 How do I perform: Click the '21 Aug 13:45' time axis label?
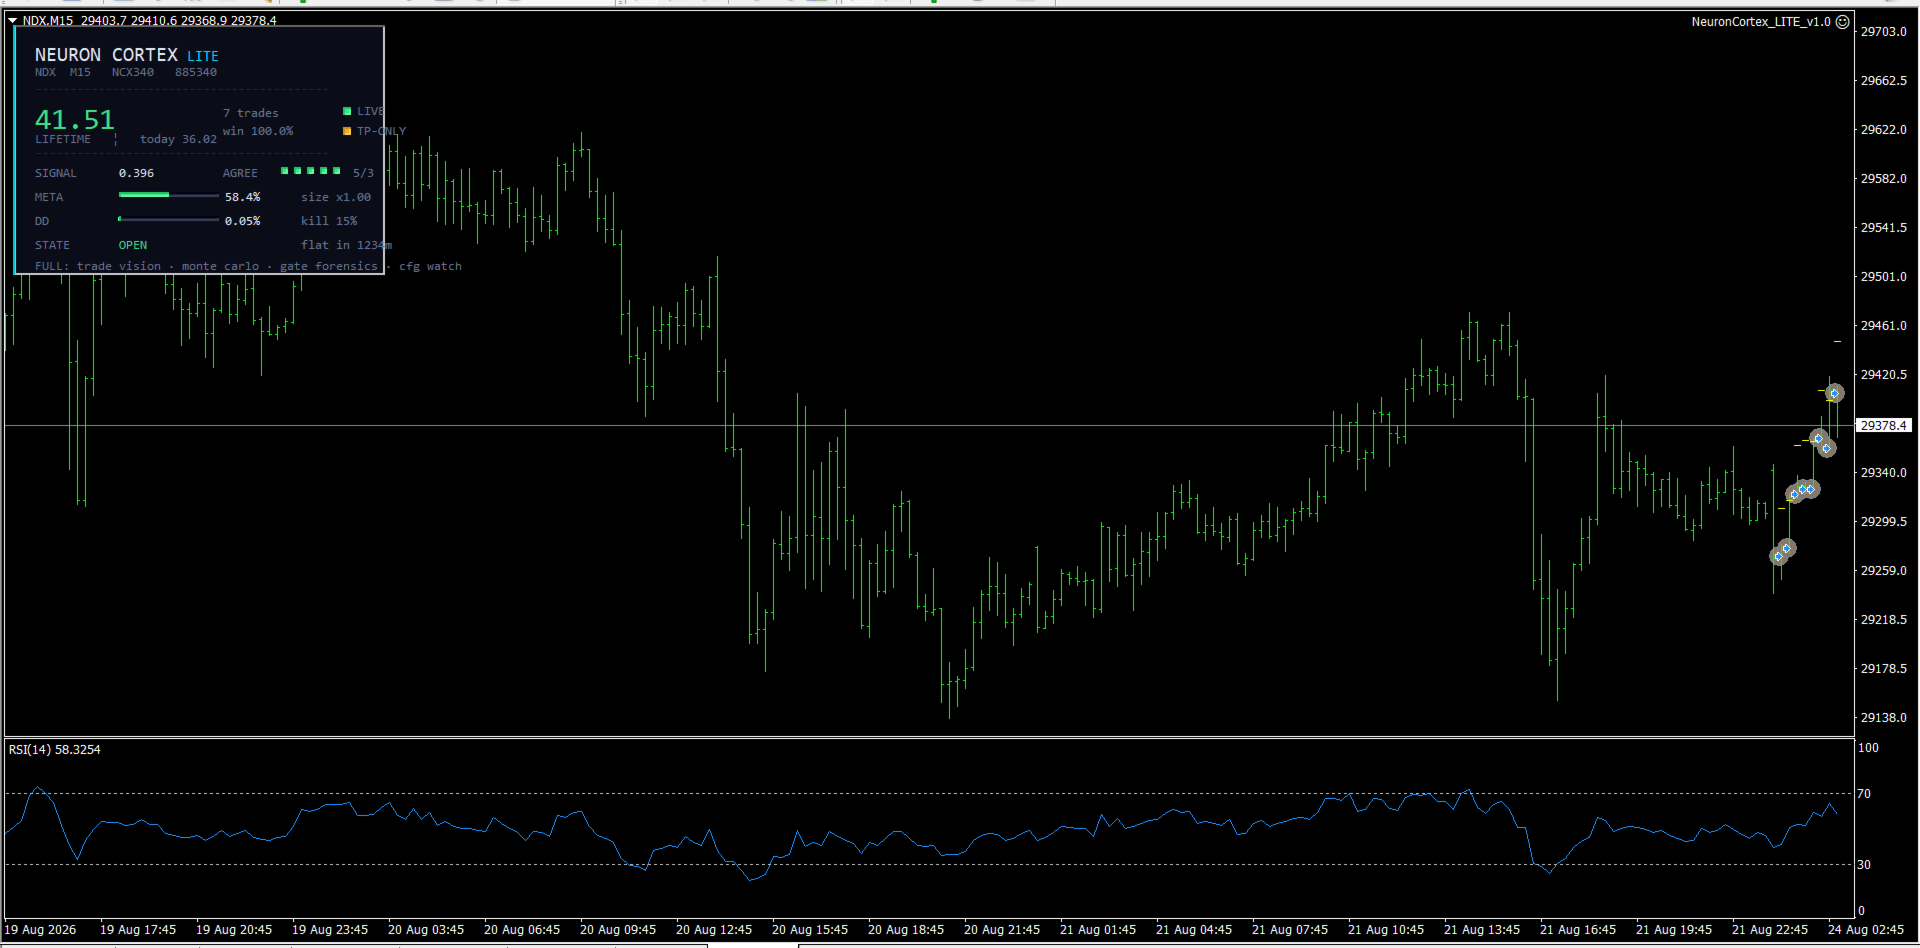[1482, 929]
